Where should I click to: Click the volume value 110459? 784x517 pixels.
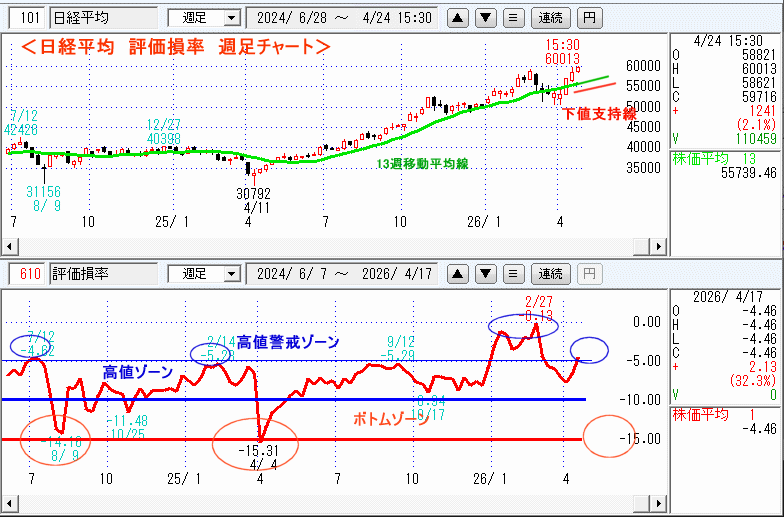point(756,138)
